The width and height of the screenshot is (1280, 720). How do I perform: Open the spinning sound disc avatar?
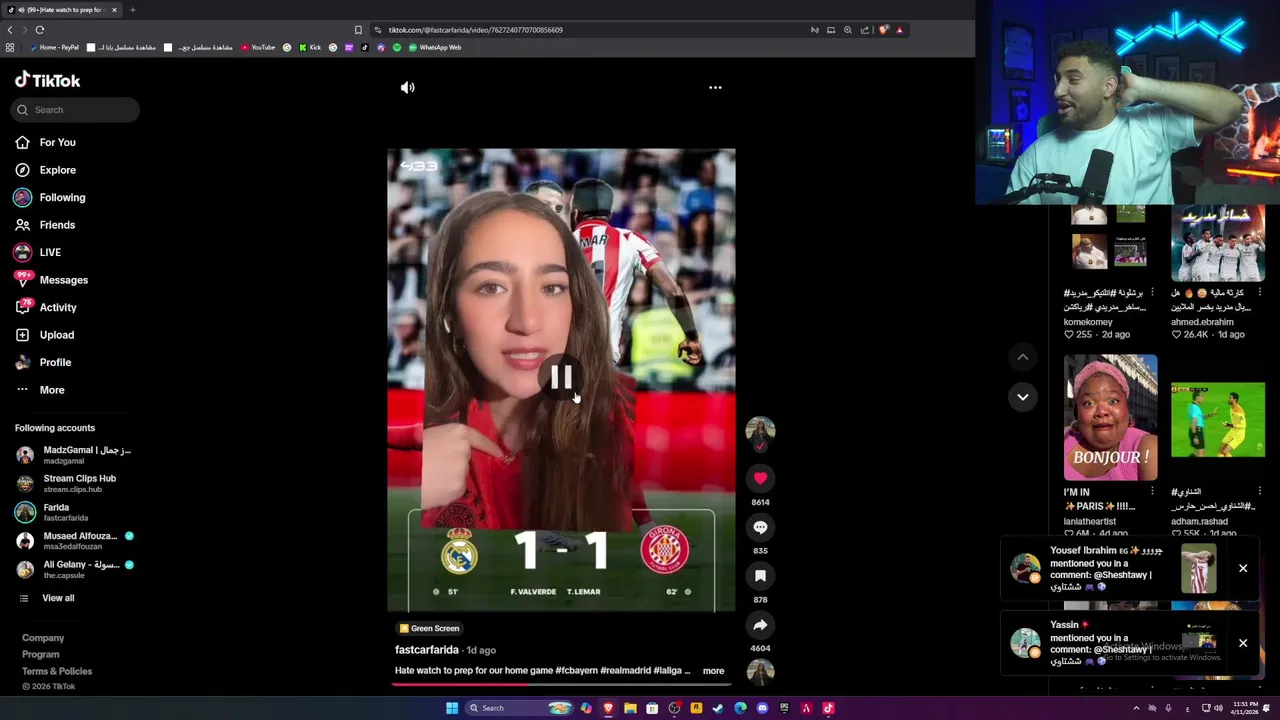pyautogui.click(x=760, y=672)
